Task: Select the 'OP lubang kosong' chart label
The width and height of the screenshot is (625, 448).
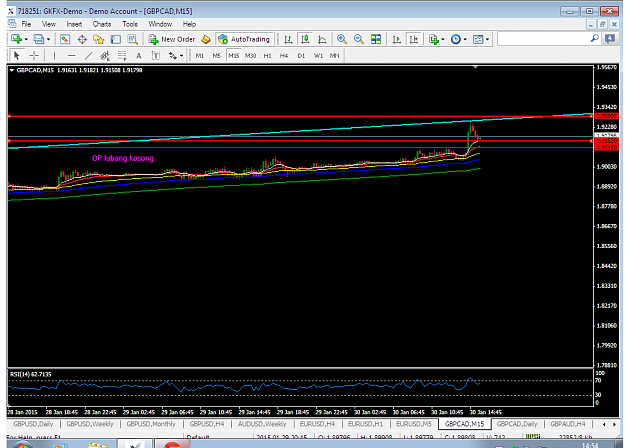Action: tap(123, 158)
